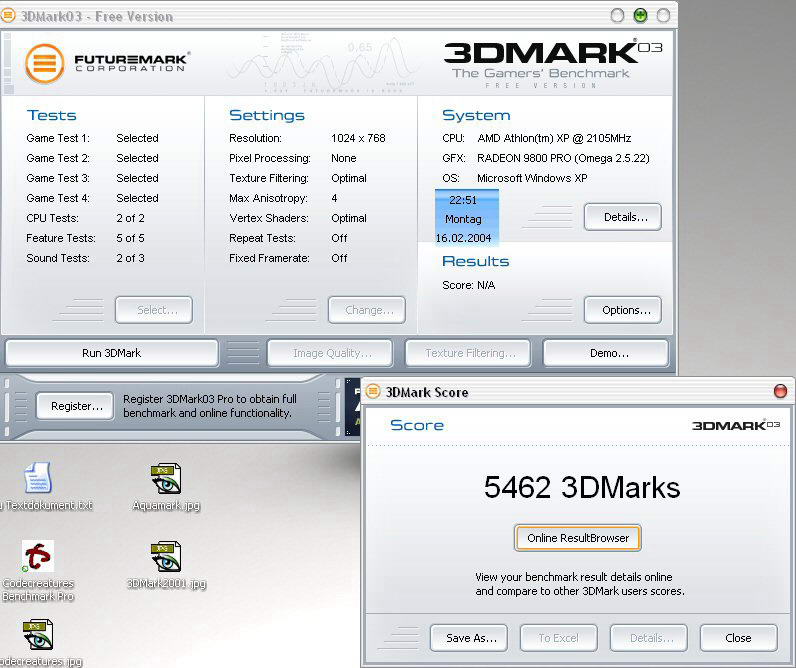Click the Repeat Tests Off value
The width and height of the screenshot is (796, 668).
click(339, 238)
